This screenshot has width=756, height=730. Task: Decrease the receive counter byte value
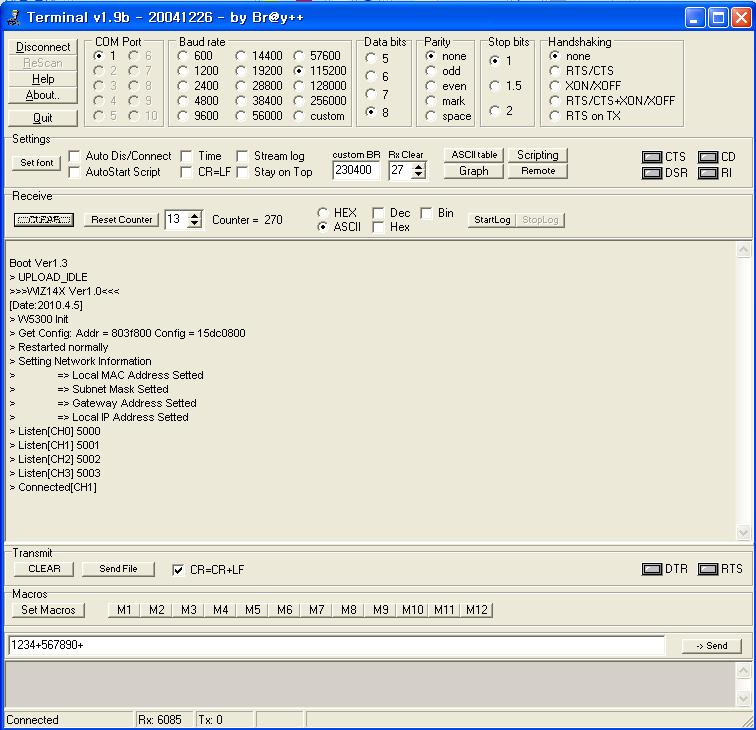[194, 223]
